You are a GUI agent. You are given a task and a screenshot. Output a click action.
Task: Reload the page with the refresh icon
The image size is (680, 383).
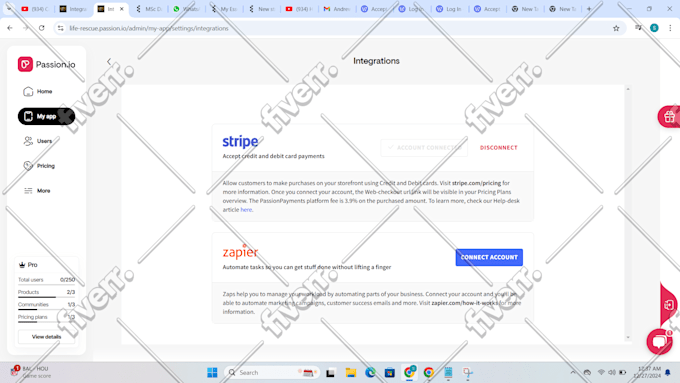[x=42, y=28]
